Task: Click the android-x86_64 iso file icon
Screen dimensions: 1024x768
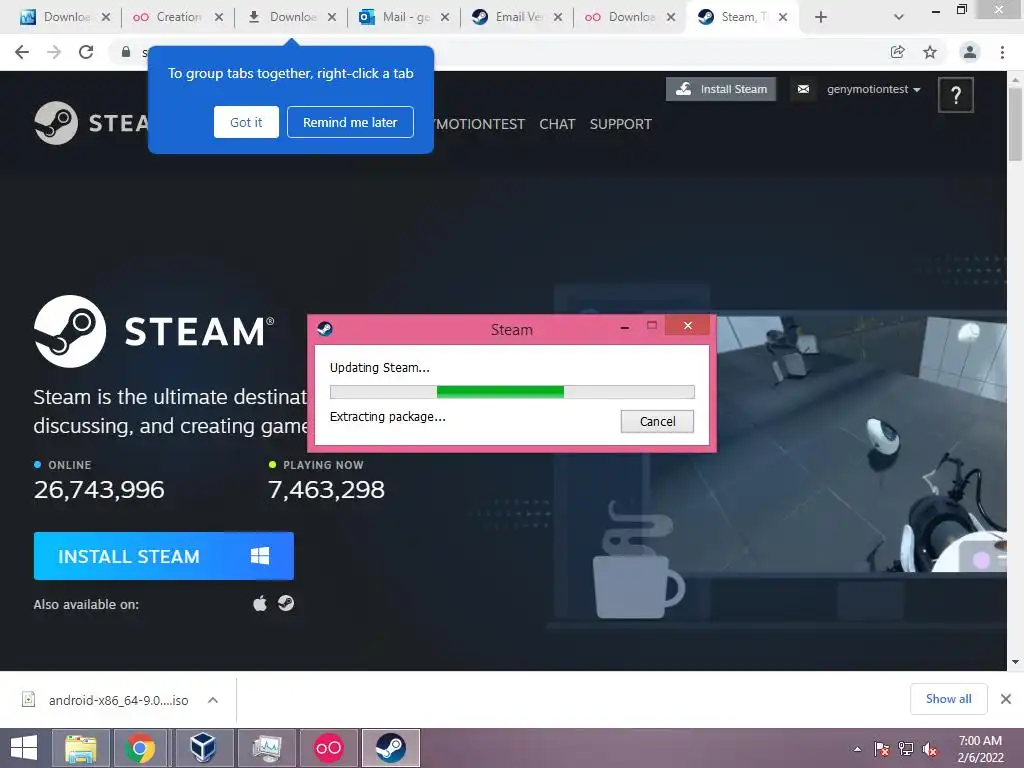Action: [29, 699]
